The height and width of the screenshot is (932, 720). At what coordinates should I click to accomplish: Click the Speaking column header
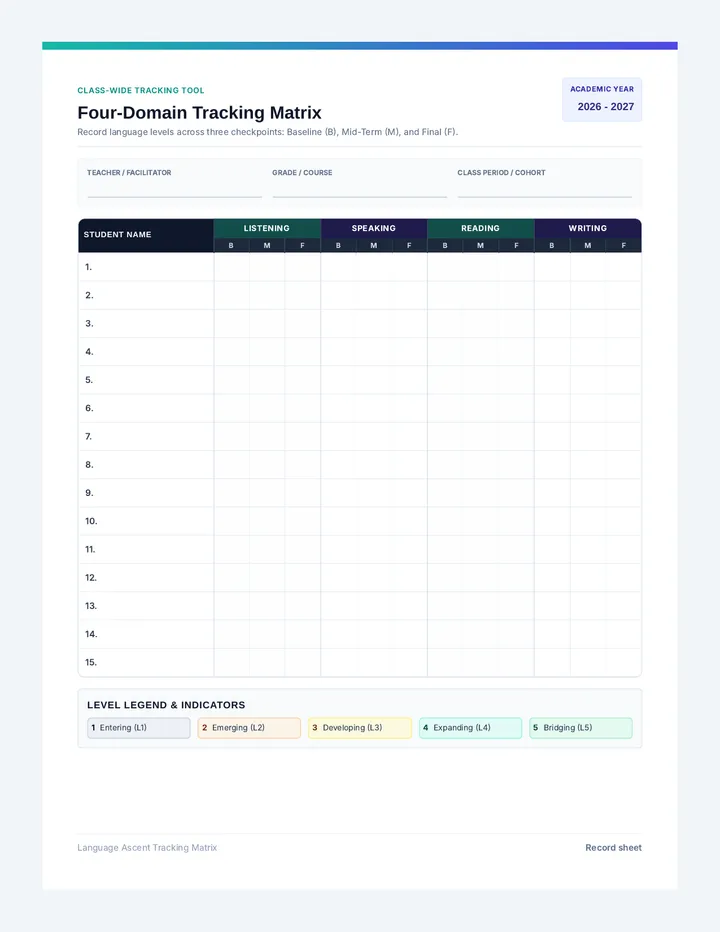(373, 228)
